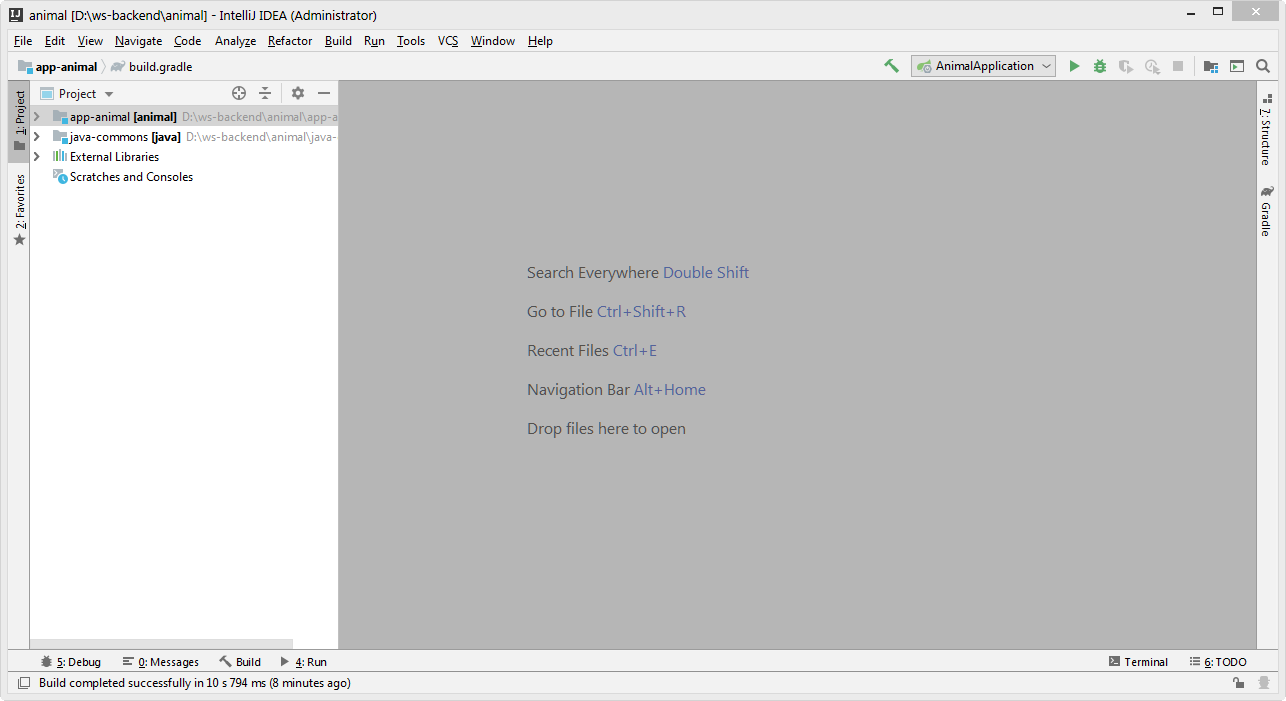The width and height of the screenshot is (1286, 701).
Task: Click the build completed status message
Action: 195,683
